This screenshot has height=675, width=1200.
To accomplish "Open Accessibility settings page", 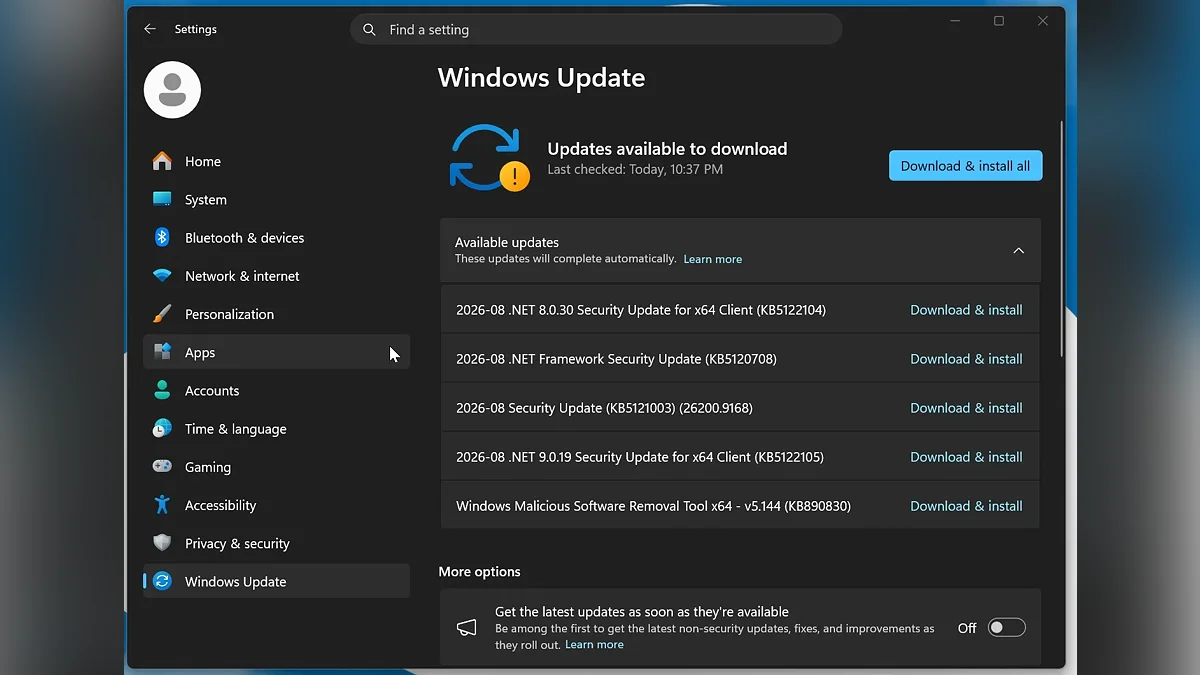I will pyautogui.click(x=276, y=505).
